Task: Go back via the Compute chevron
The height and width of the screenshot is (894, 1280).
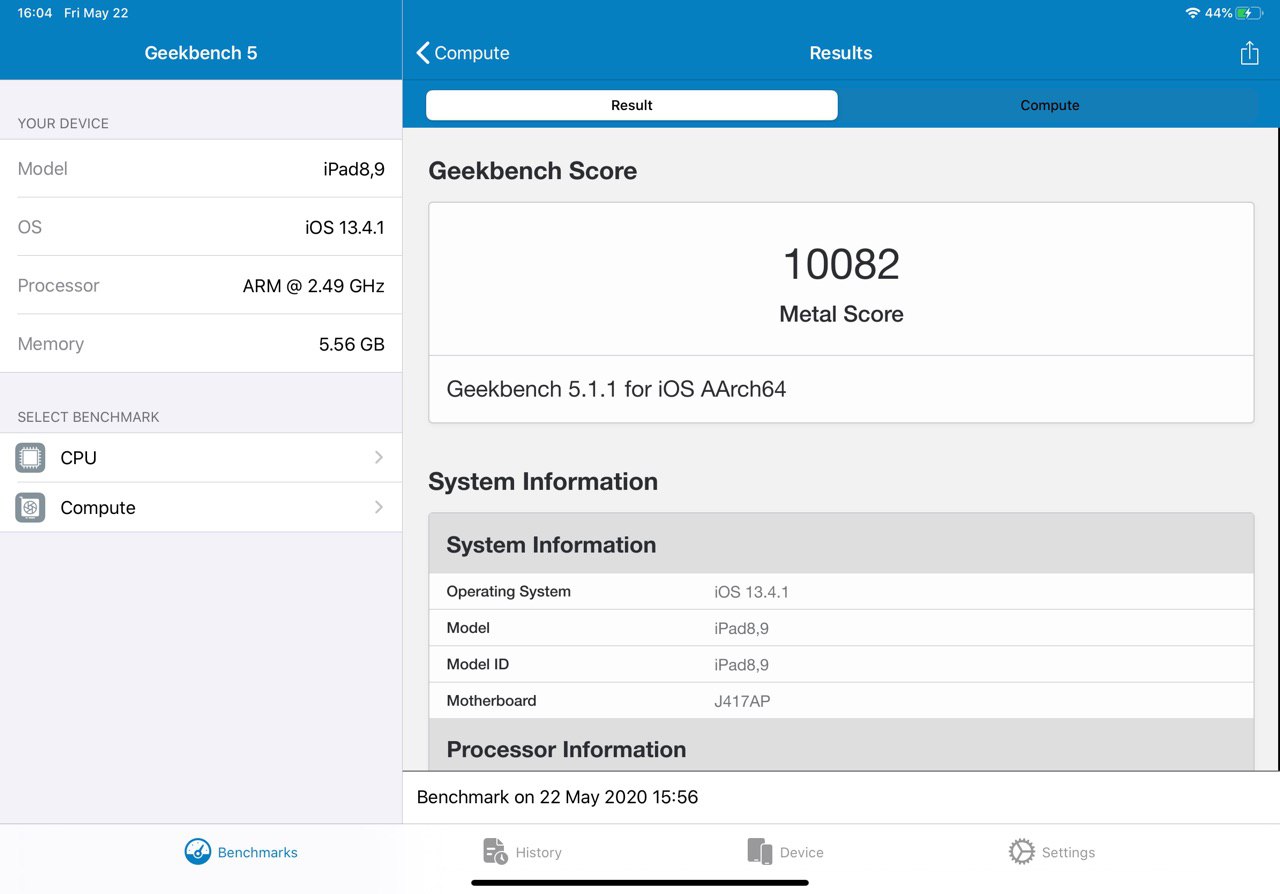Action: (423, 53)
